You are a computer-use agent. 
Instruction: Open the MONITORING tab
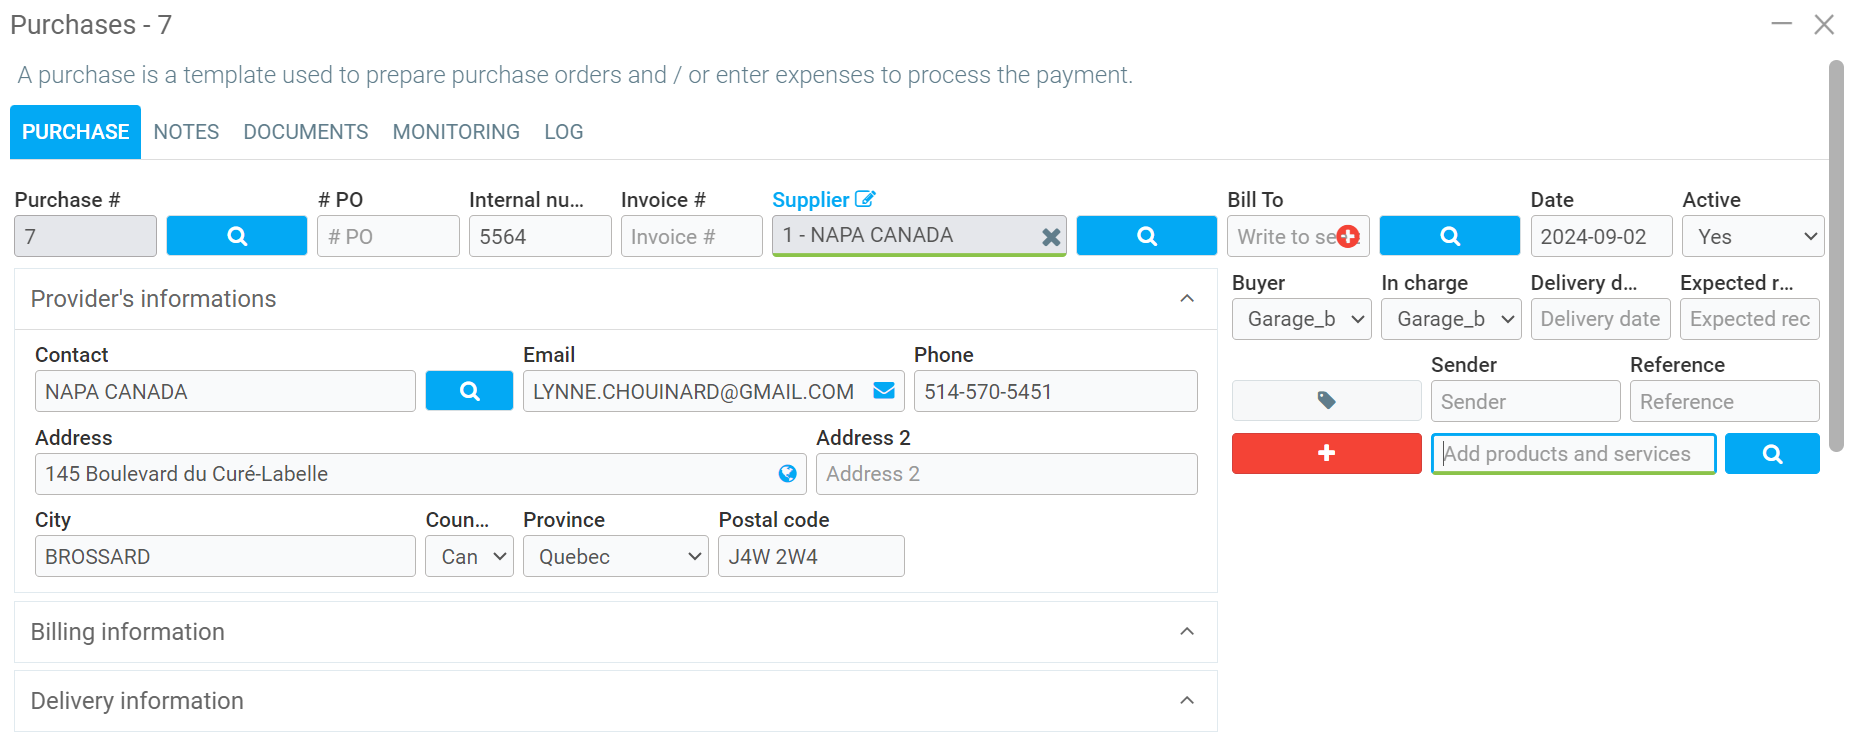click(456, 132)
